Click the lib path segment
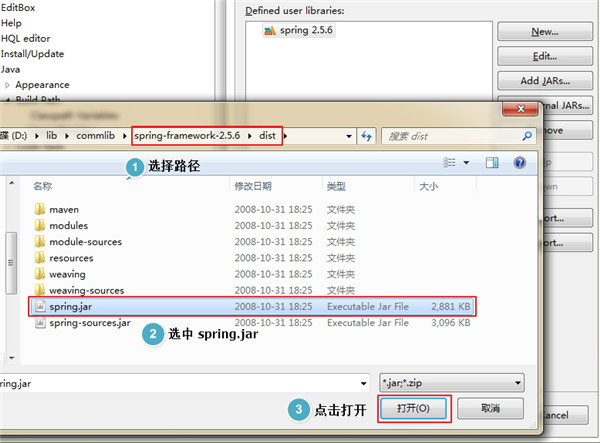The image size is (600, 443). (x=51, y=136)
